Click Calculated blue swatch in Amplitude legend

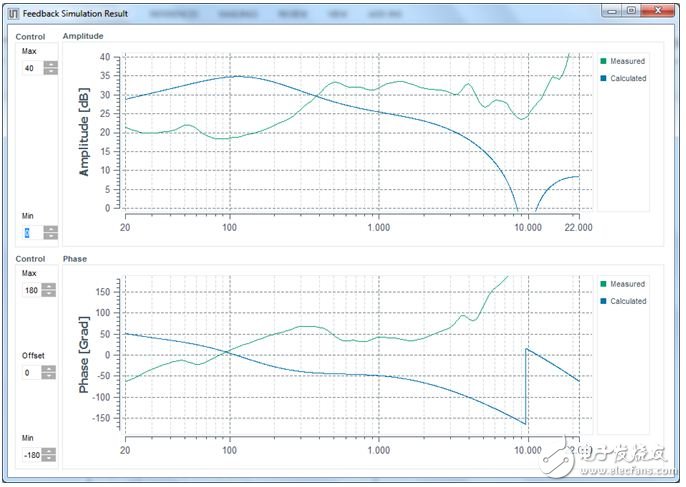(604, 78)
